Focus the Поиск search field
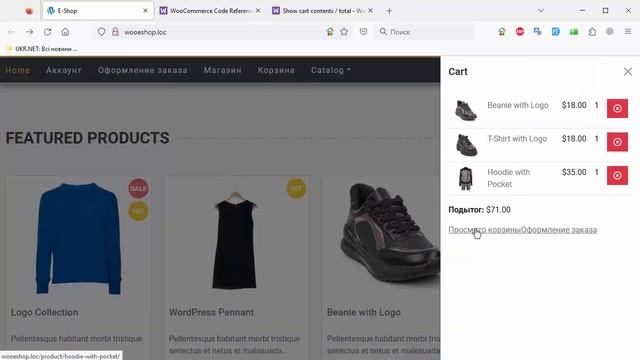This screenshot has height=360, width=640. pyautogui.click(x=424, y=32)
